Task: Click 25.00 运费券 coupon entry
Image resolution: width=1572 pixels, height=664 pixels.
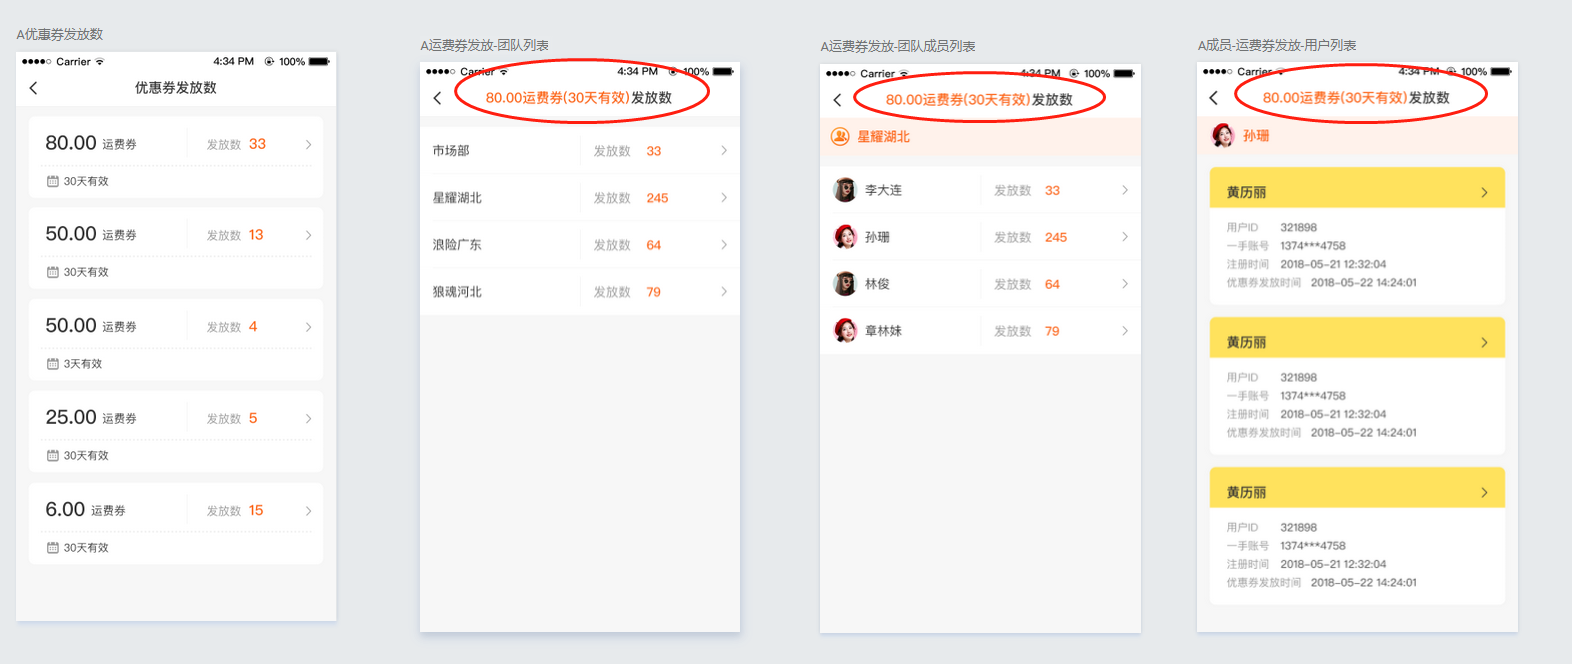Action: coord(176,431)
